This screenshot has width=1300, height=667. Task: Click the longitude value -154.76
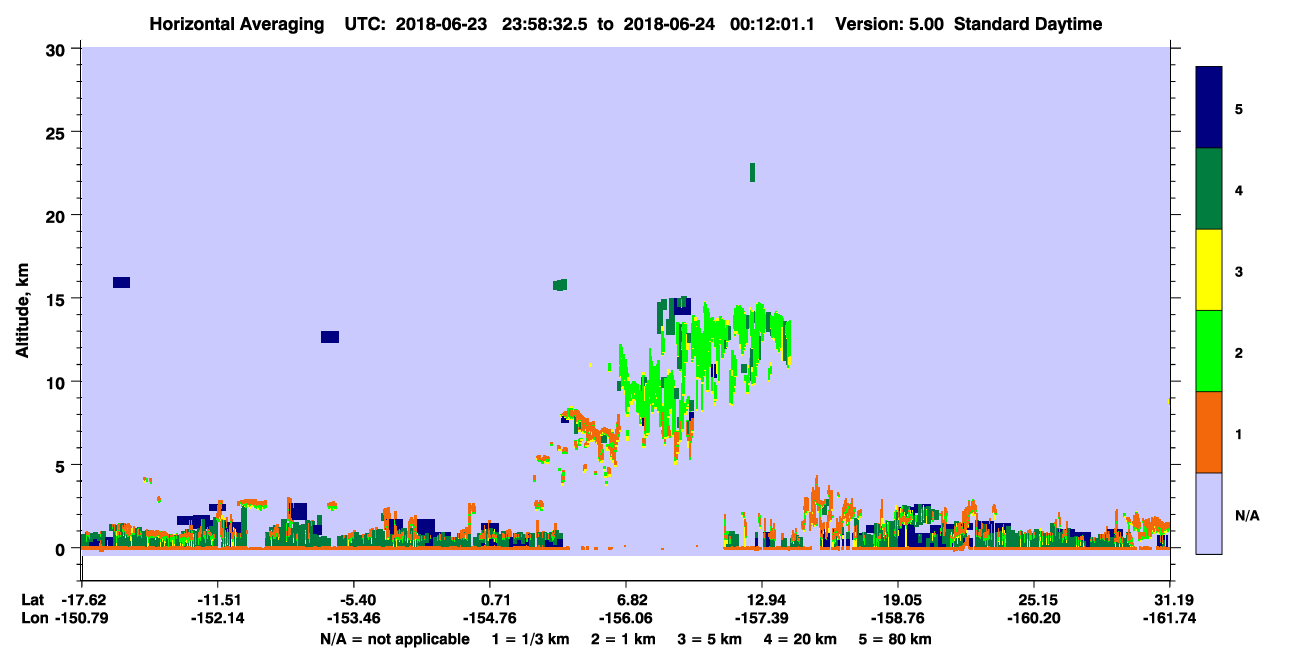coord(490,618)
